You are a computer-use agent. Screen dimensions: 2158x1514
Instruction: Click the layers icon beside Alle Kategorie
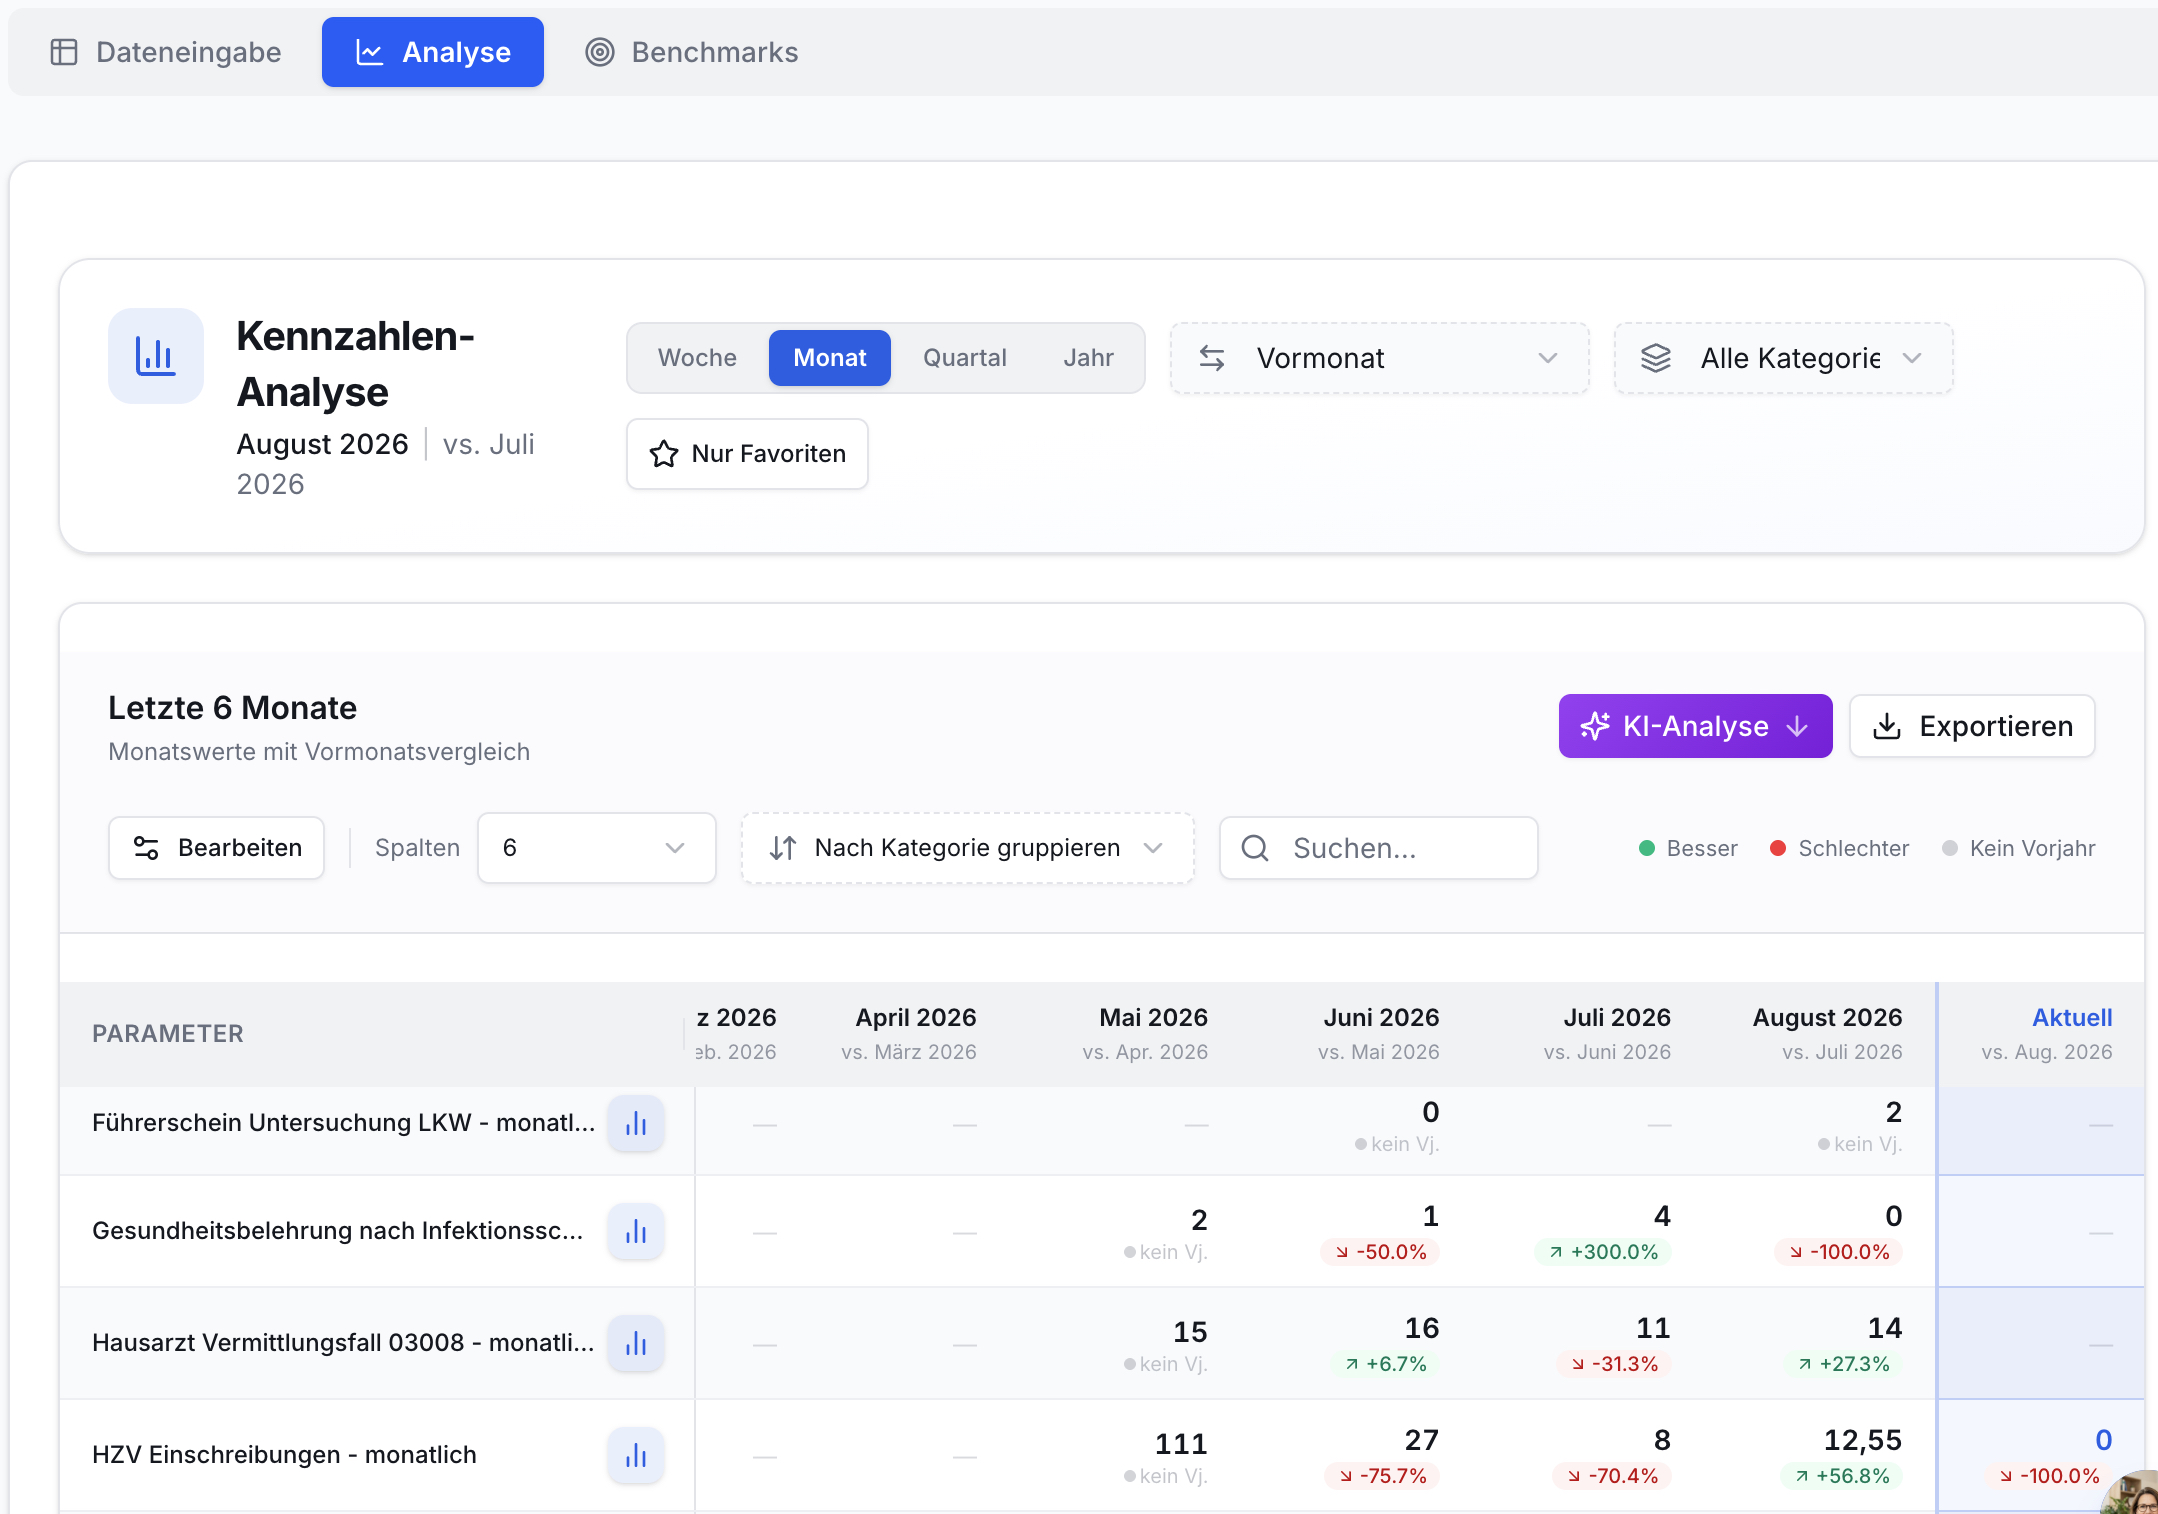(x=1656, y=358)
